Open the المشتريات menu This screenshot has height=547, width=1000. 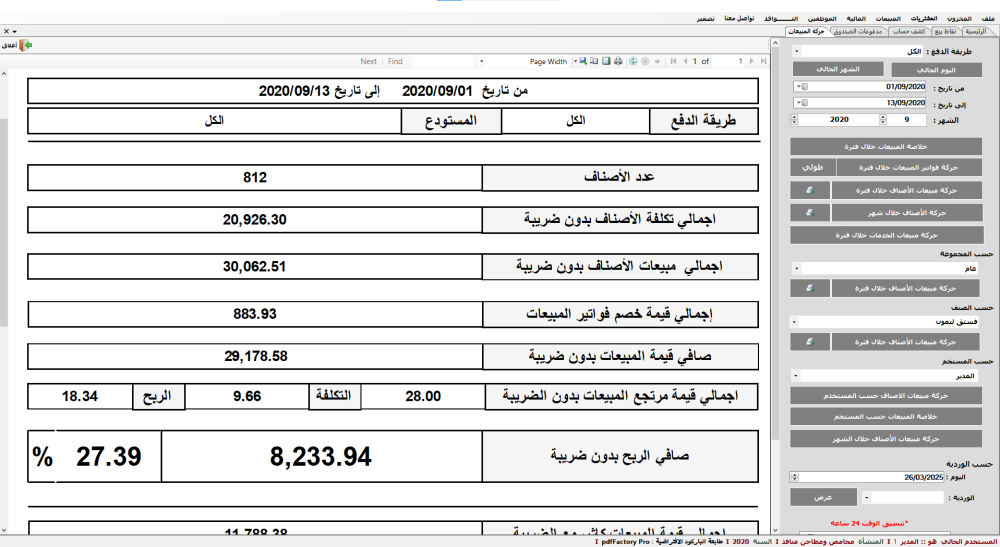tap(925, 19)
